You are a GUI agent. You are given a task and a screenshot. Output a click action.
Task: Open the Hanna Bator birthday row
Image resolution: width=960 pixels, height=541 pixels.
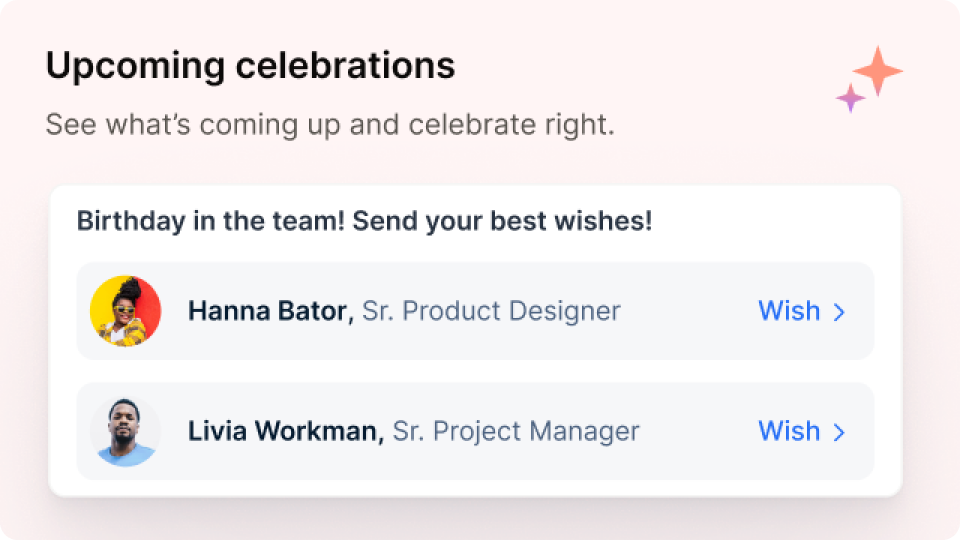coord(475,311)
